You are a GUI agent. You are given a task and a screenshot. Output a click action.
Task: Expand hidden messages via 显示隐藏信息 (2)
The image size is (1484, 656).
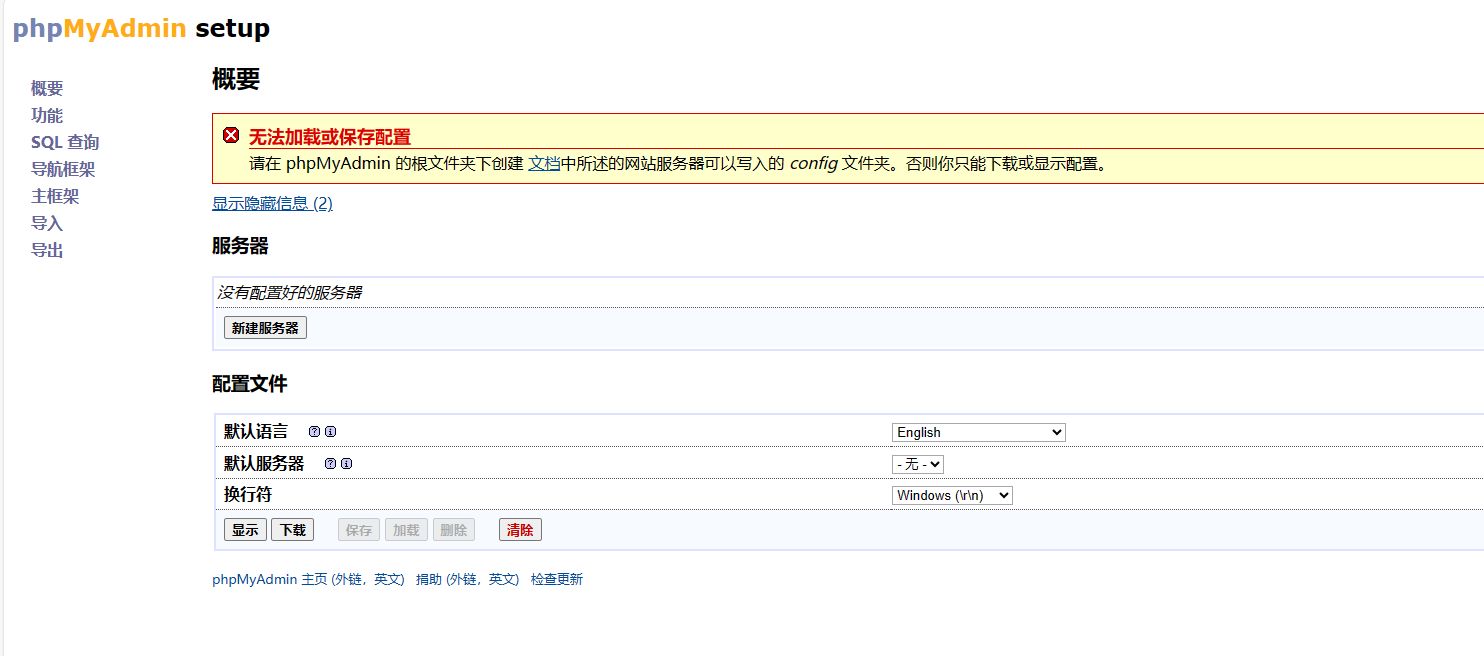click(272, 203)
